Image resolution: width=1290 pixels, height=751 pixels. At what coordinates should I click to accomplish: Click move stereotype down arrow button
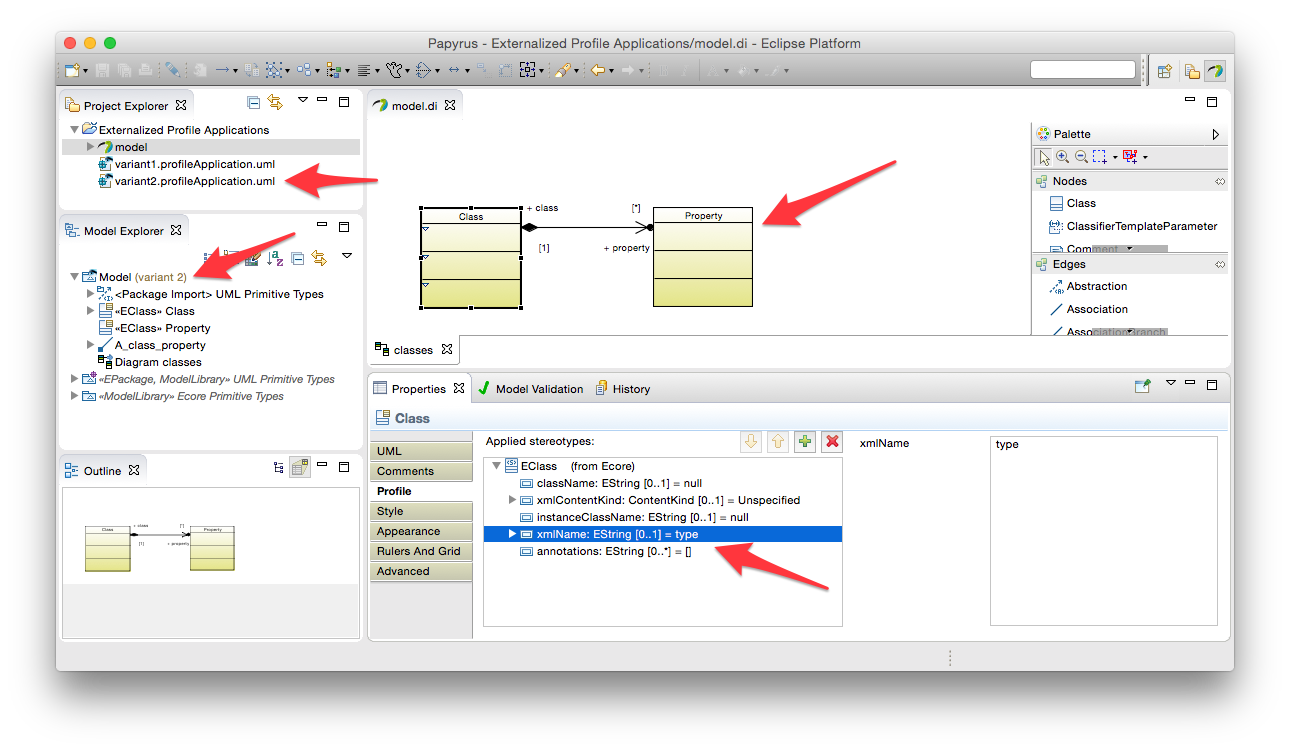pos(751,442)
